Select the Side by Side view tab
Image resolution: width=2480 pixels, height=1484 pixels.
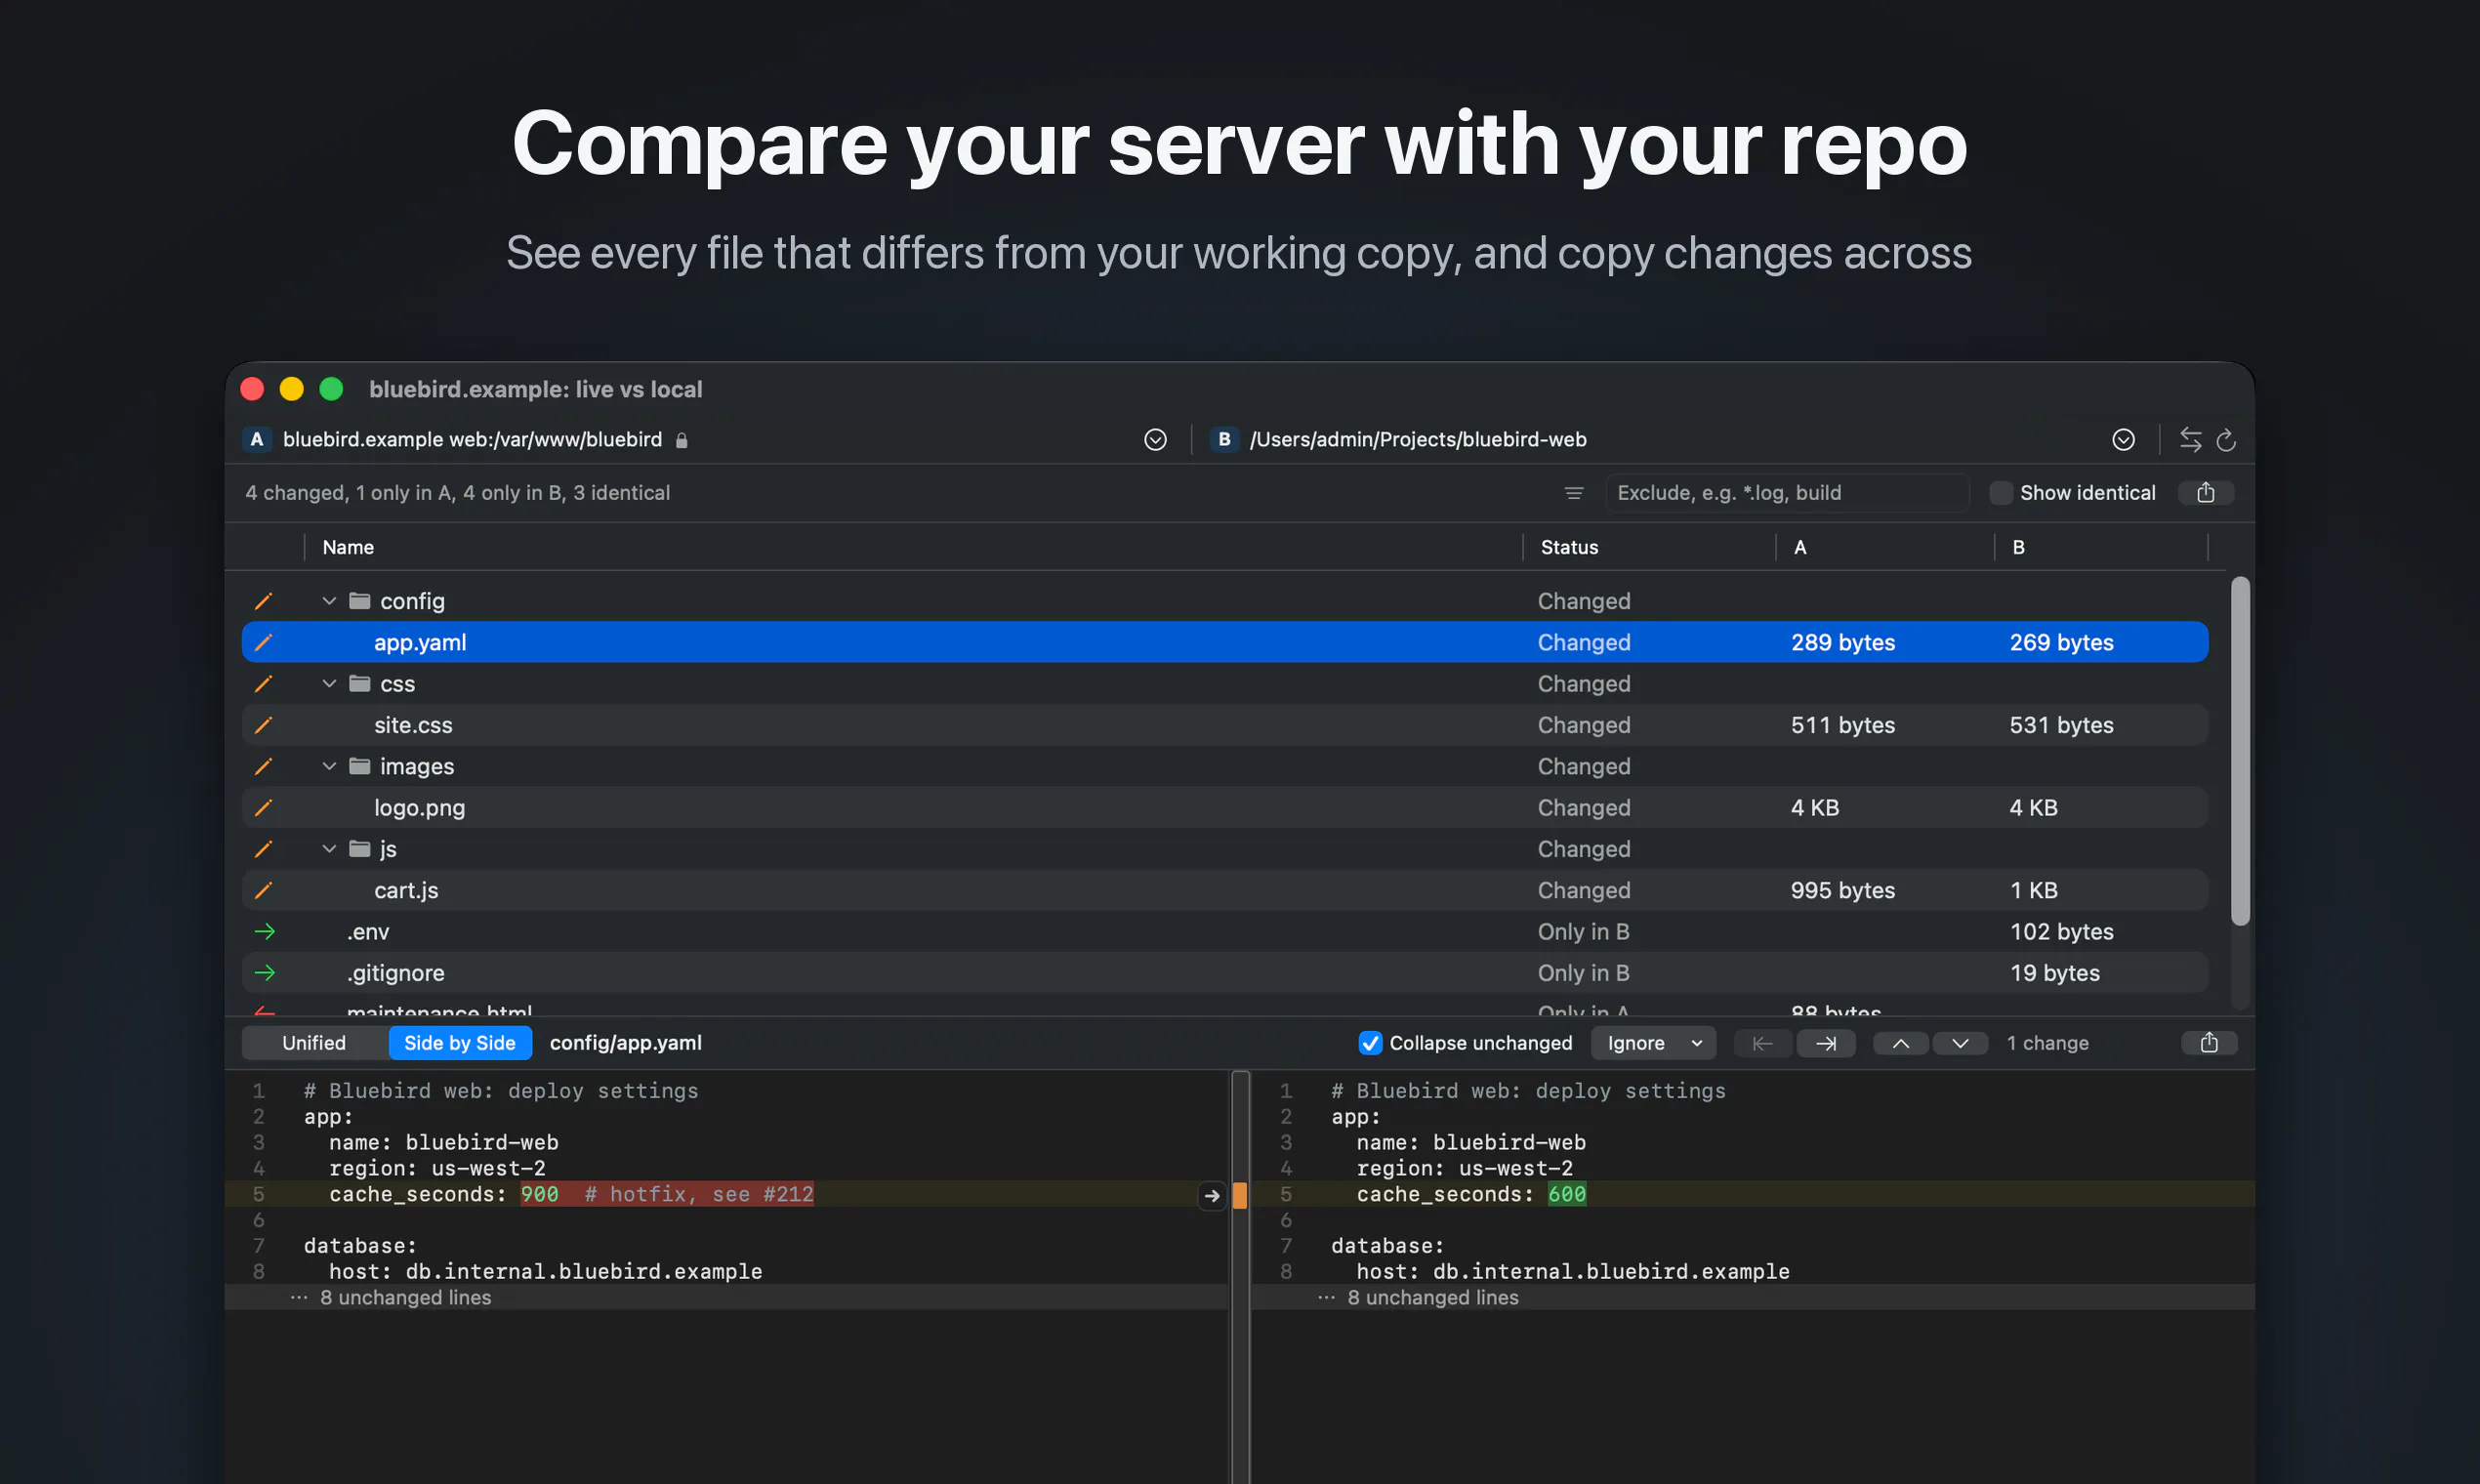pos(460,1043)
